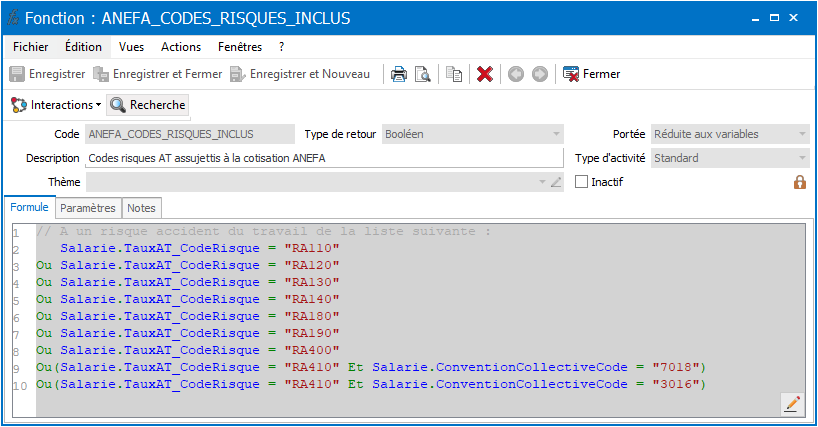Click the Thème edit pencil icon
818x427 pixels.
[x=556, y=182]
